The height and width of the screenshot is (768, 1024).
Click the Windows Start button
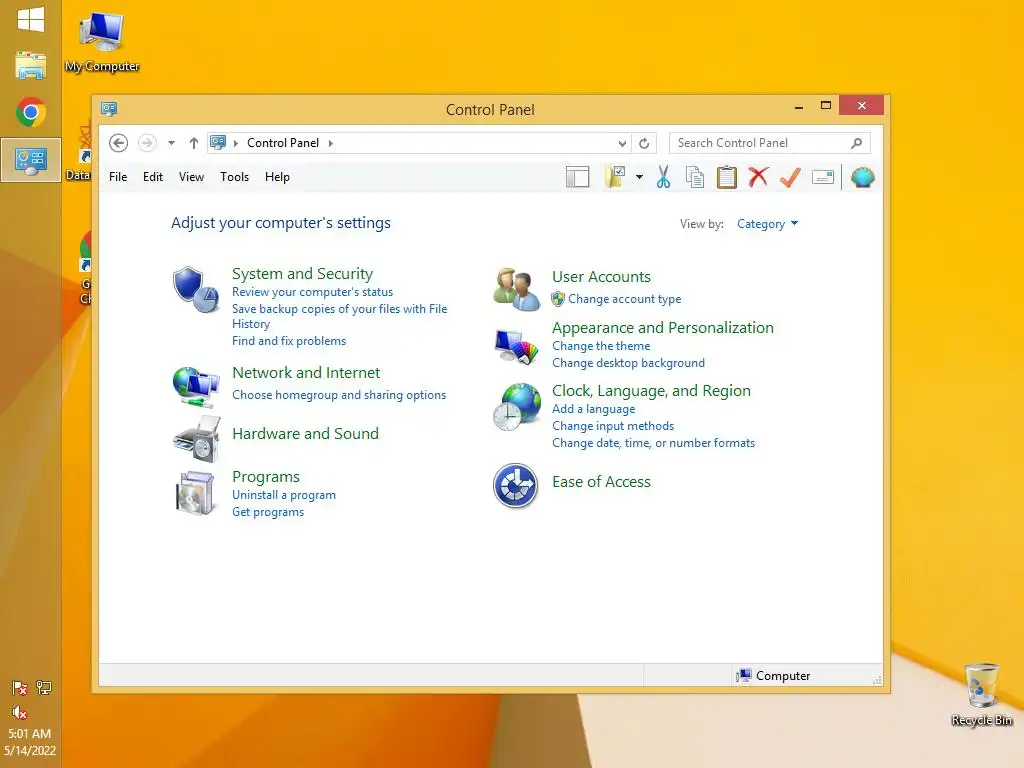tap(31, 20)
